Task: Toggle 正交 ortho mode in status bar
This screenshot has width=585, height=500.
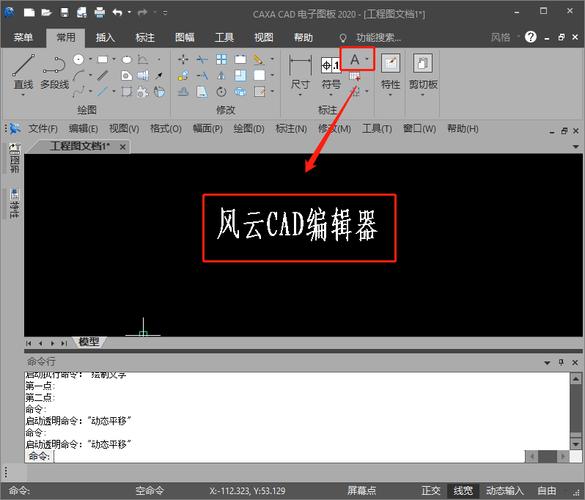Action: pos(431,490)
